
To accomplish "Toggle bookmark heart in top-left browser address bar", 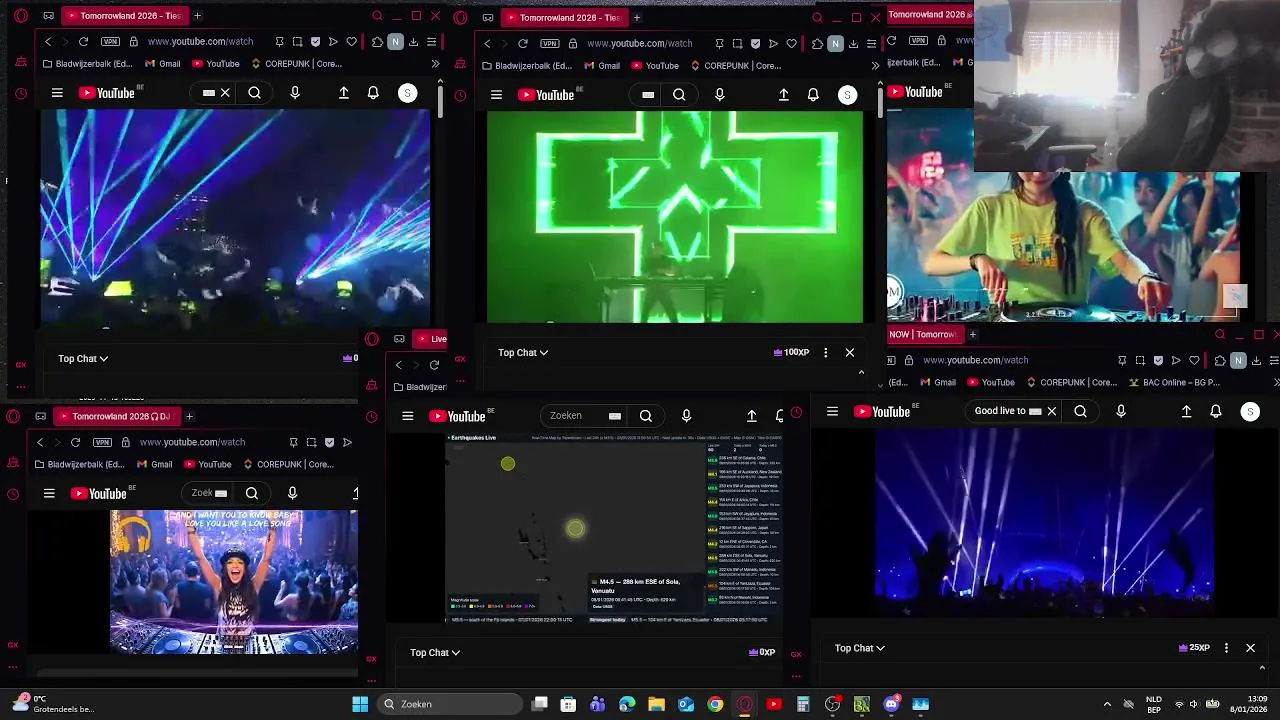I will (x=351, y=42).
